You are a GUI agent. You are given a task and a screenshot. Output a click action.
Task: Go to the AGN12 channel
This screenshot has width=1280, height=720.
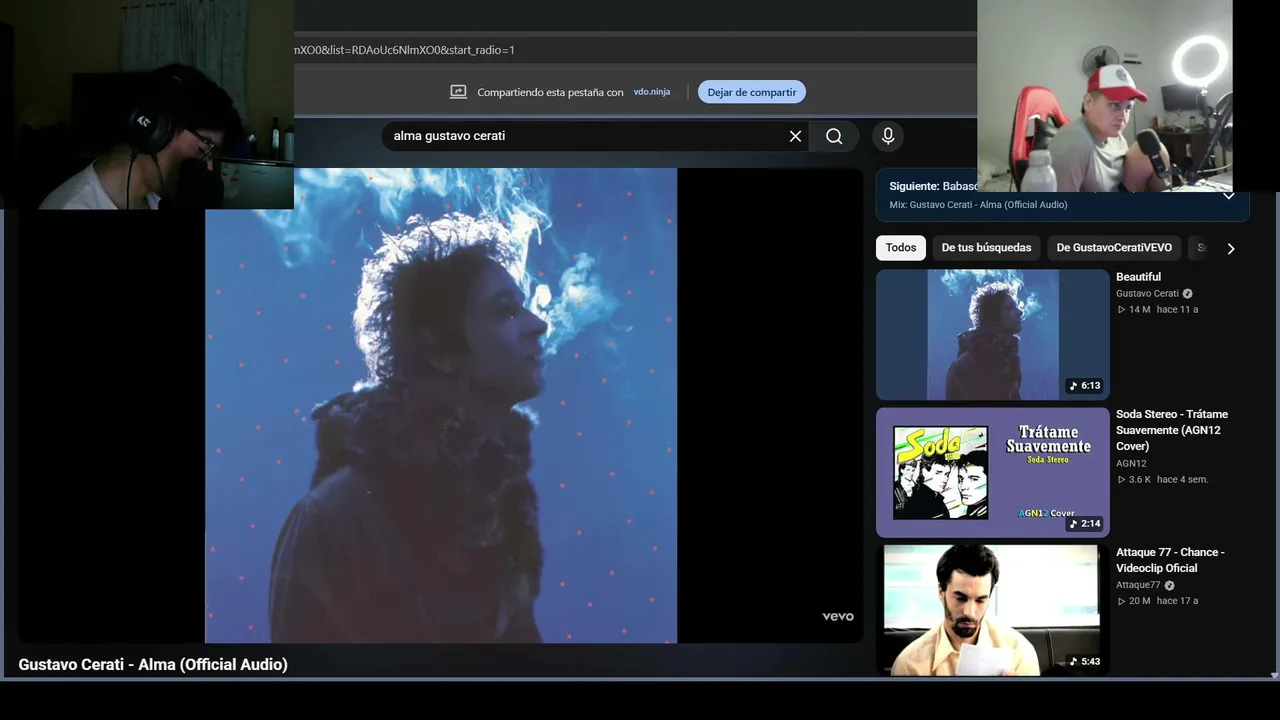[1131, 464]
